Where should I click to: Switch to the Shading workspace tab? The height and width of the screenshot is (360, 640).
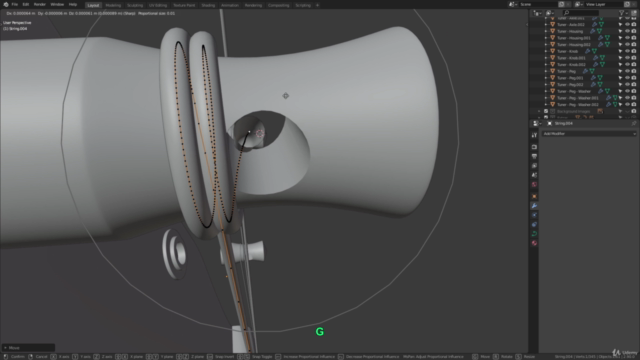point(208,5)
